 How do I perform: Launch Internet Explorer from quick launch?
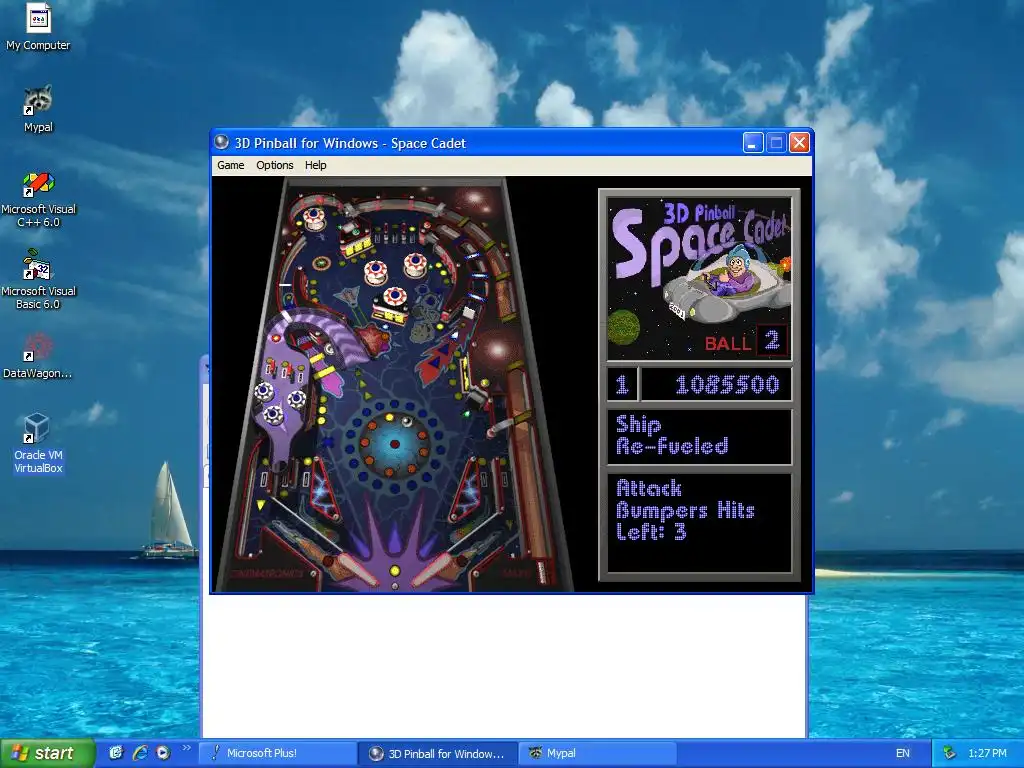pos(140,753)
